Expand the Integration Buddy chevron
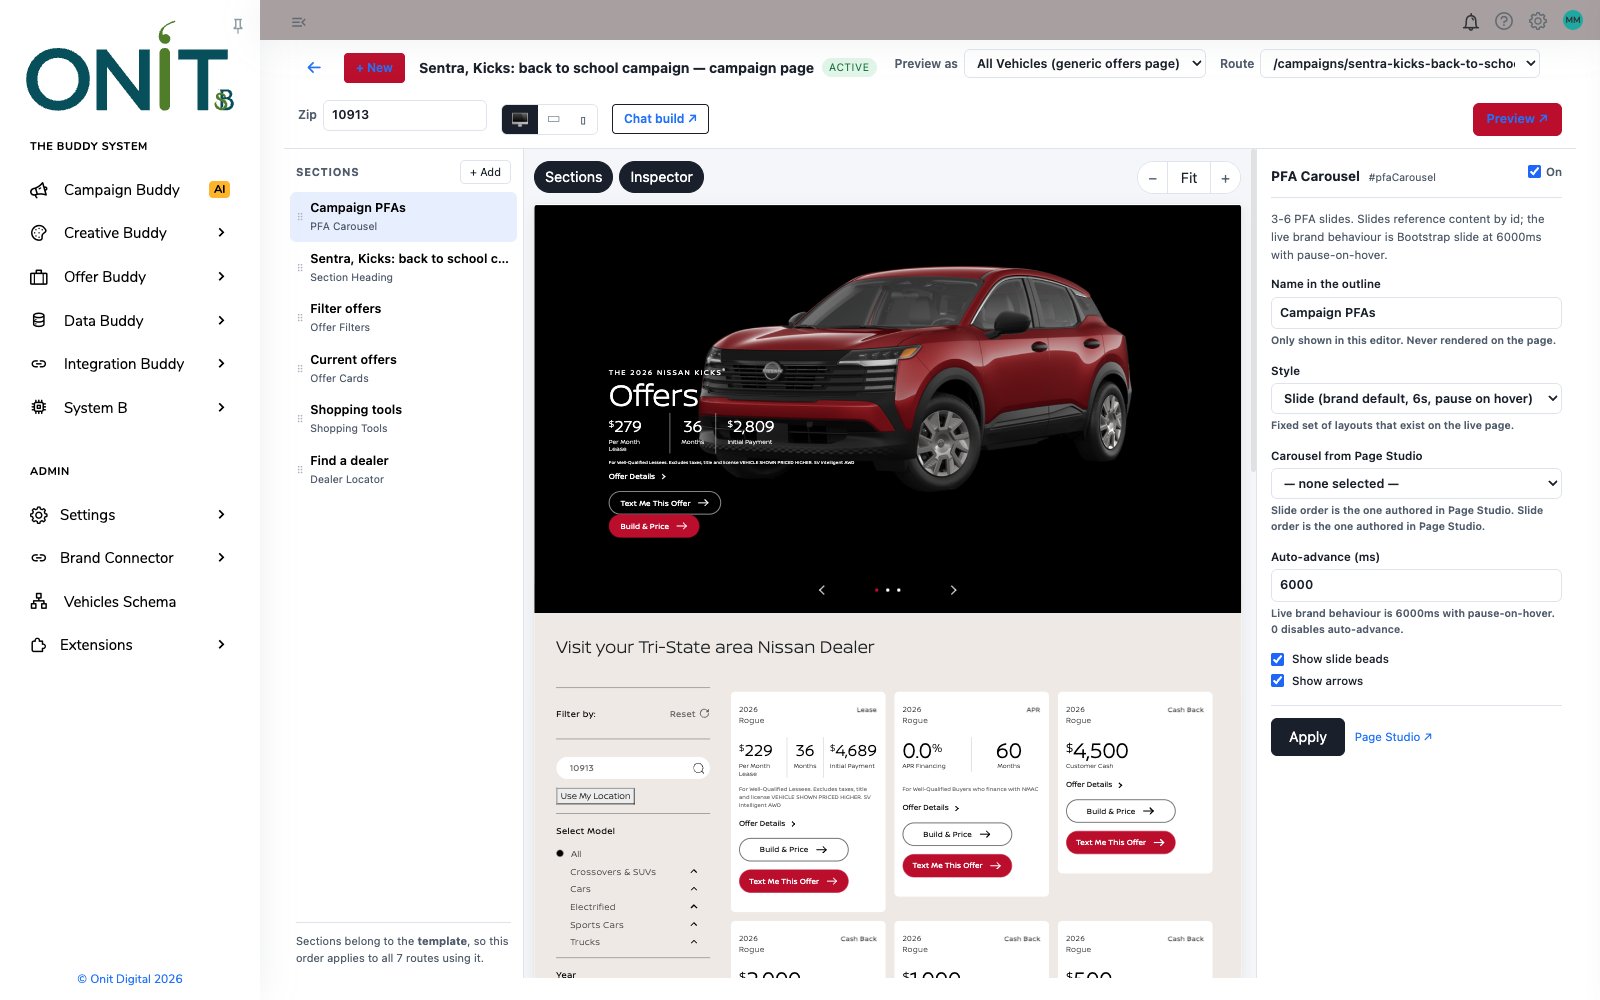 (x=222, y=364)
